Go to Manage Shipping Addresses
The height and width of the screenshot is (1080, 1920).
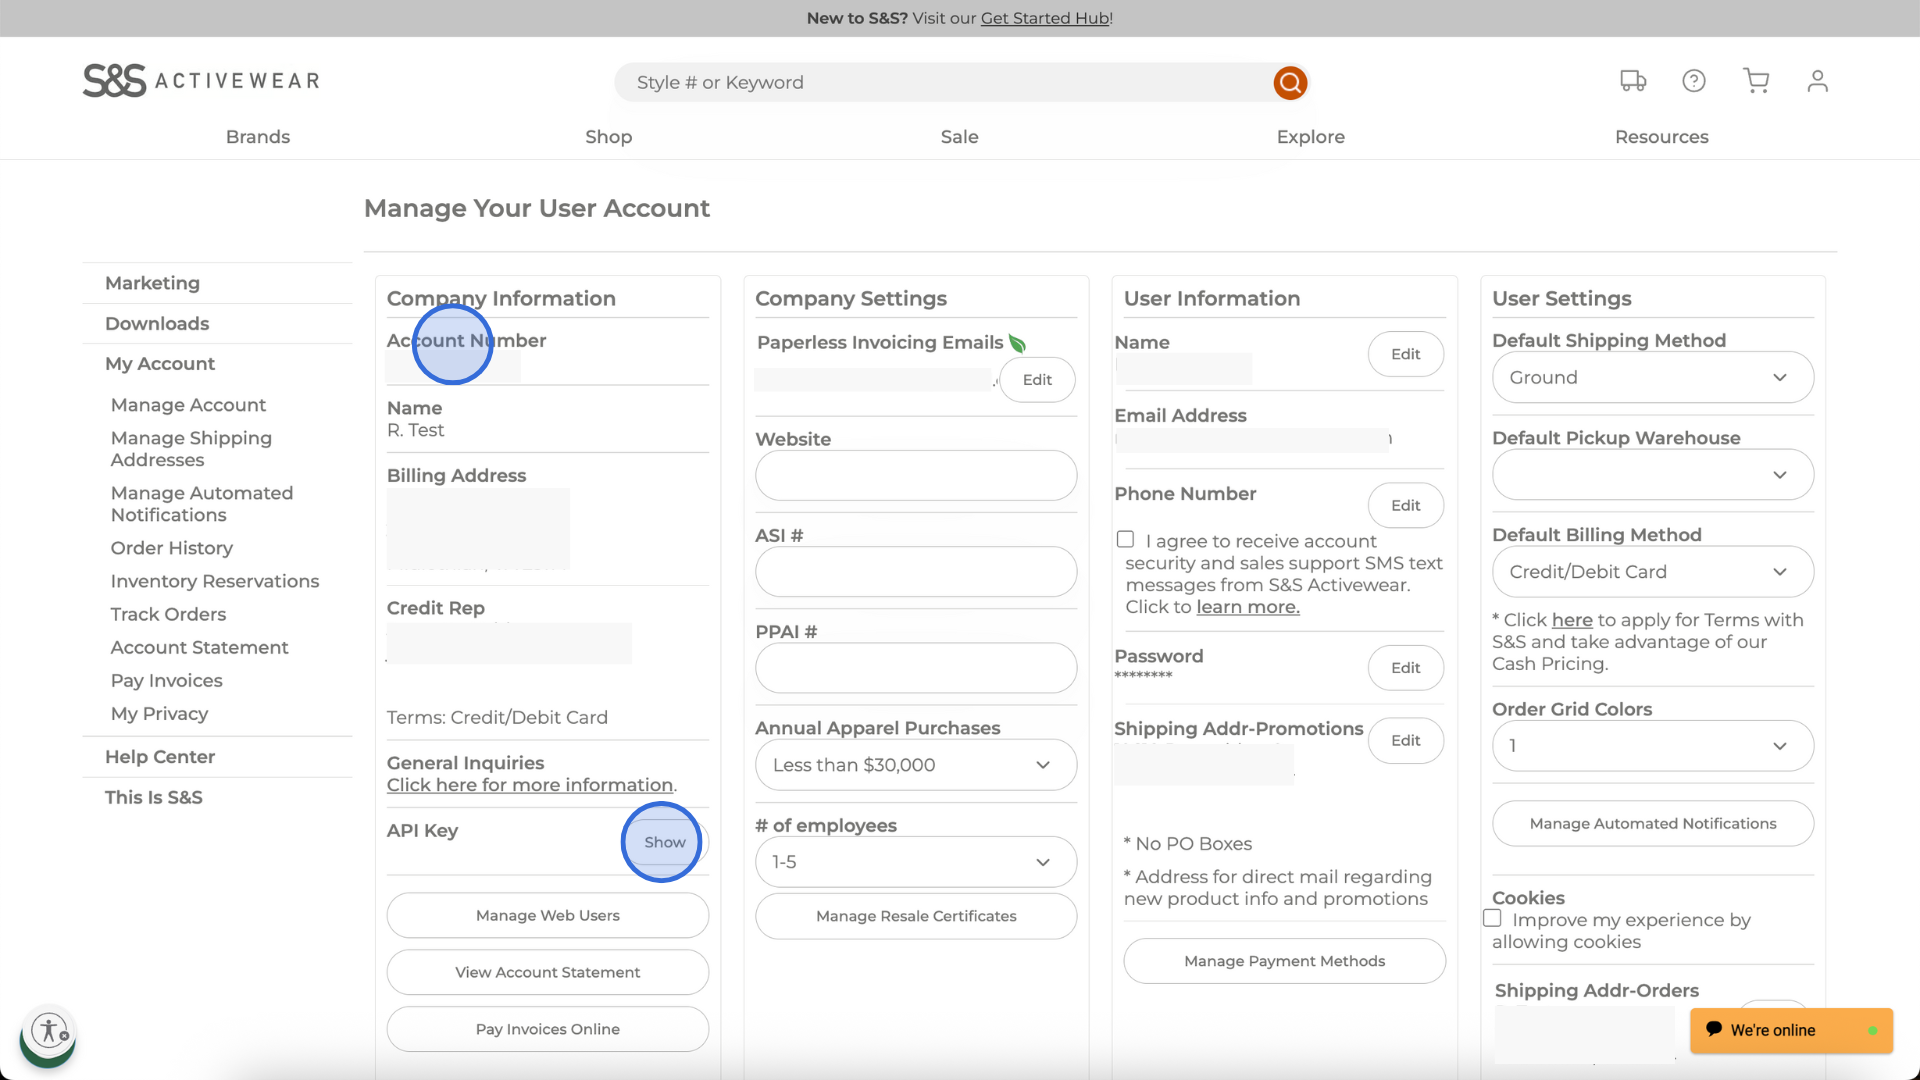[x=191, y=449]
